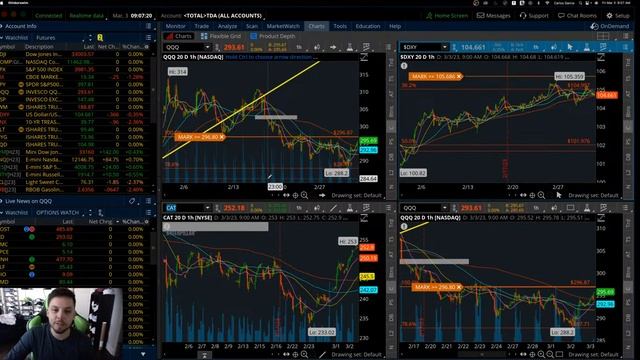Click the Home Screen button
Viewport: 640px width, 360px height.
click(x=447, y=16)
